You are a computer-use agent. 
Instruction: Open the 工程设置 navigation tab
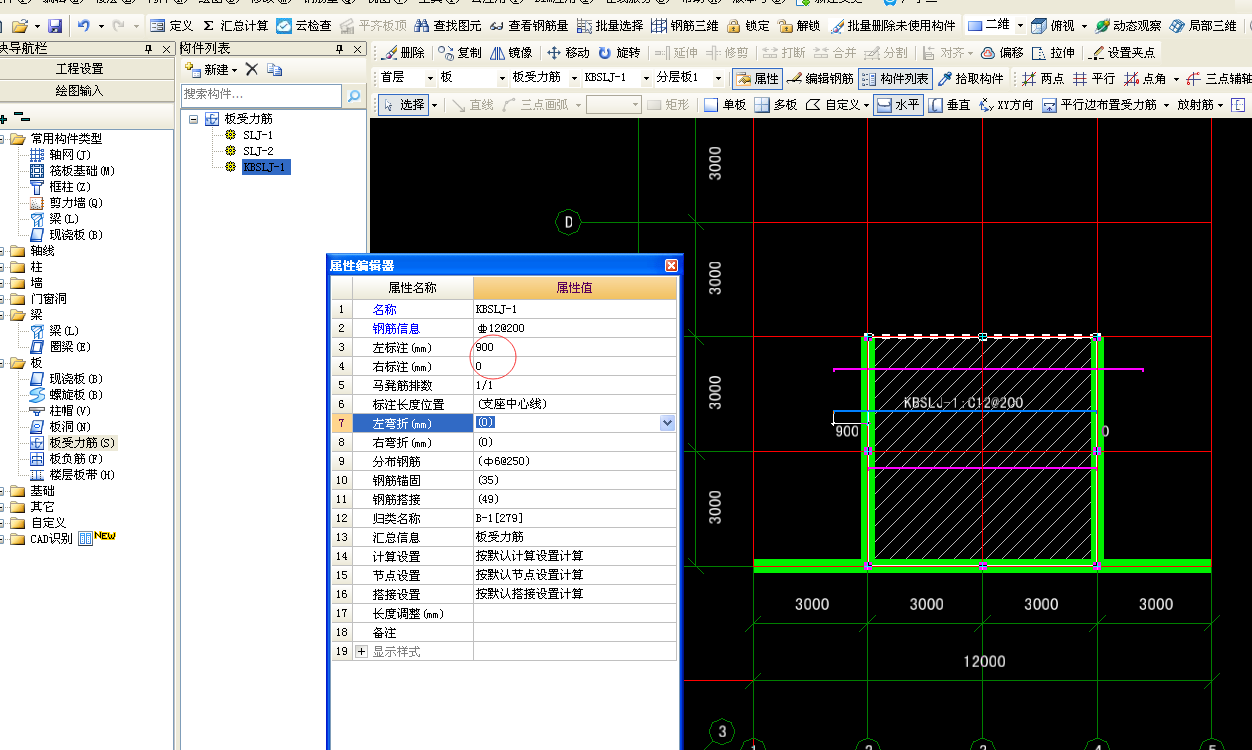click(79, 69)
